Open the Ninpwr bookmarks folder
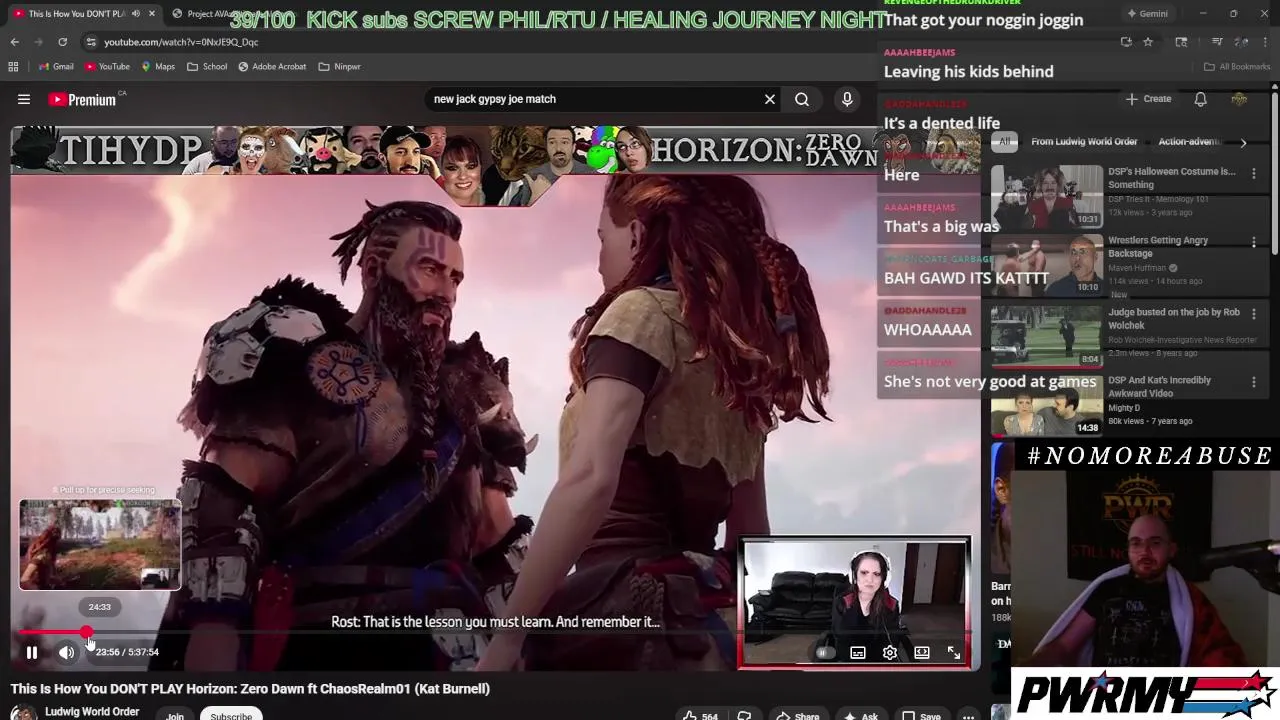Viewport: 1280px width, 720px height. pyautogui.click(x=339, y=67)
